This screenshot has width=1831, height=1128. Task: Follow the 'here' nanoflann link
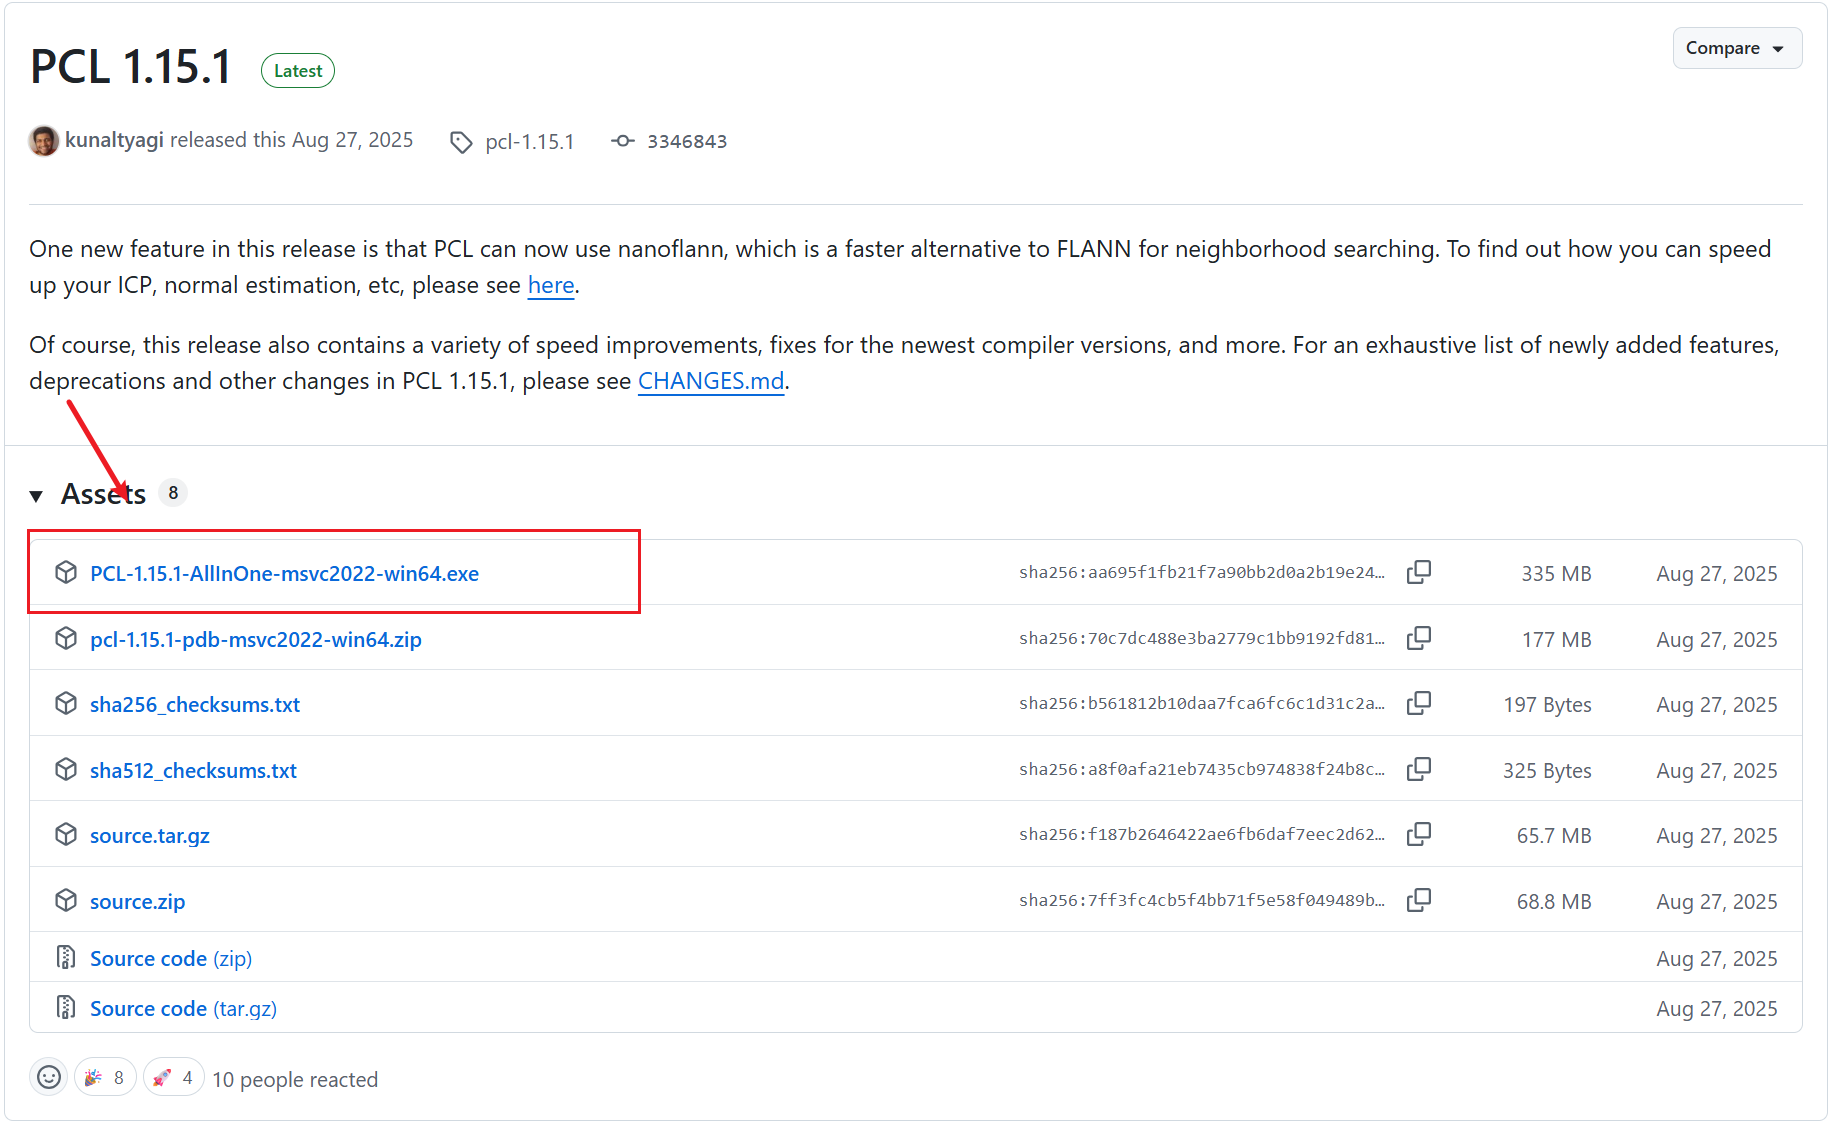point(551,285)
